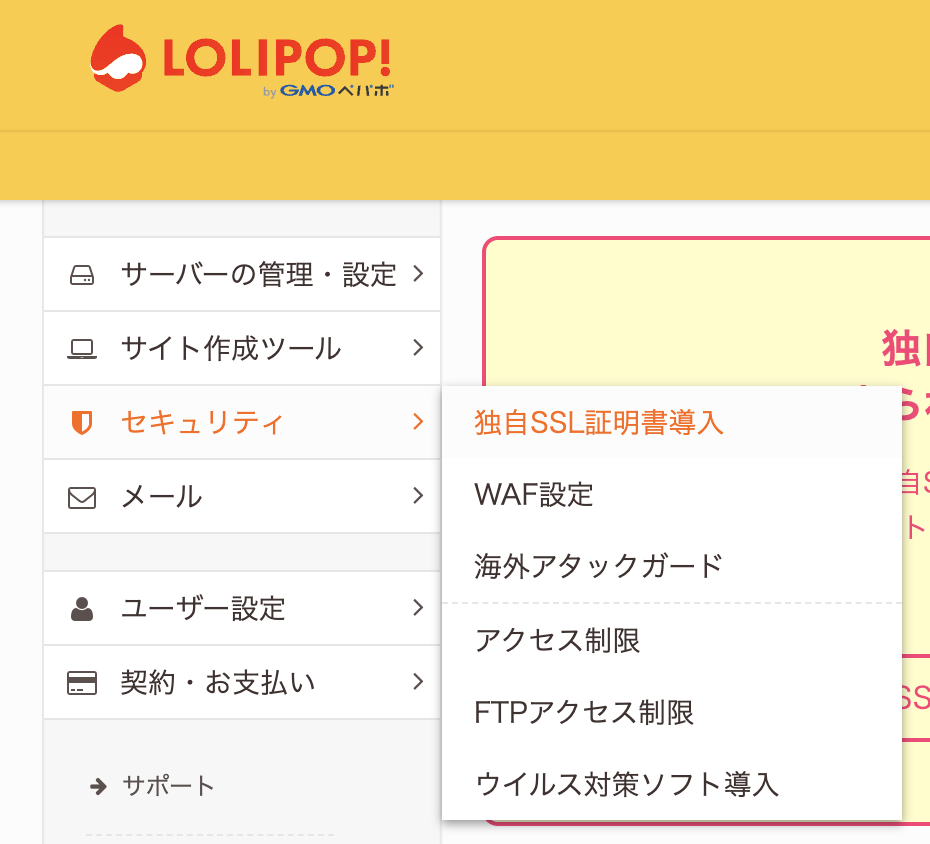Click the laptop icon beside サイト作成ツール
The width and height of the screenshot is (930, 844).
pyautogui.click(x=82, y=349)
